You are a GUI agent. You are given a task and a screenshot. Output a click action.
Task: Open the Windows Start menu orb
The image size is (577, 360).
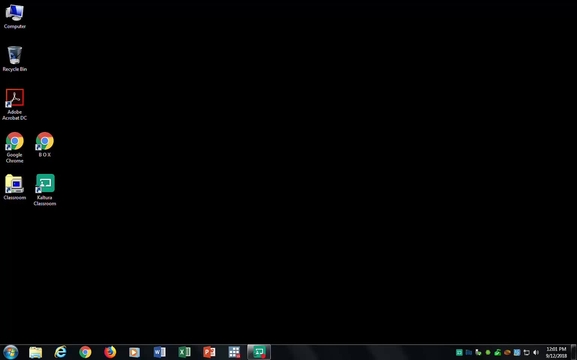click(x=11, y=352)
